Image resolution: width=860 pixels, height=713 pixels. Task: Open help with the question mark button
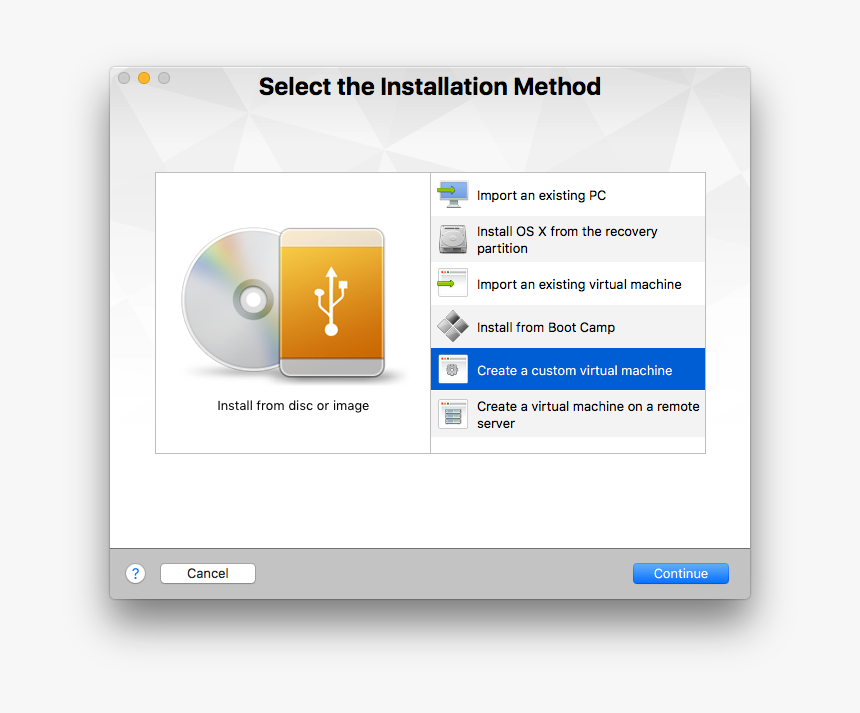coord(135,574)
